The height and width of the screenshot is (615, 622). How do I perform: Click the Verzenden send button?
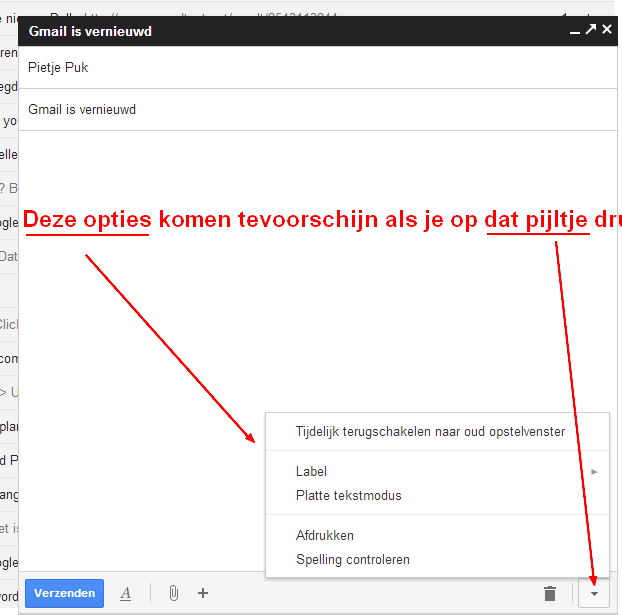[64, 593]
